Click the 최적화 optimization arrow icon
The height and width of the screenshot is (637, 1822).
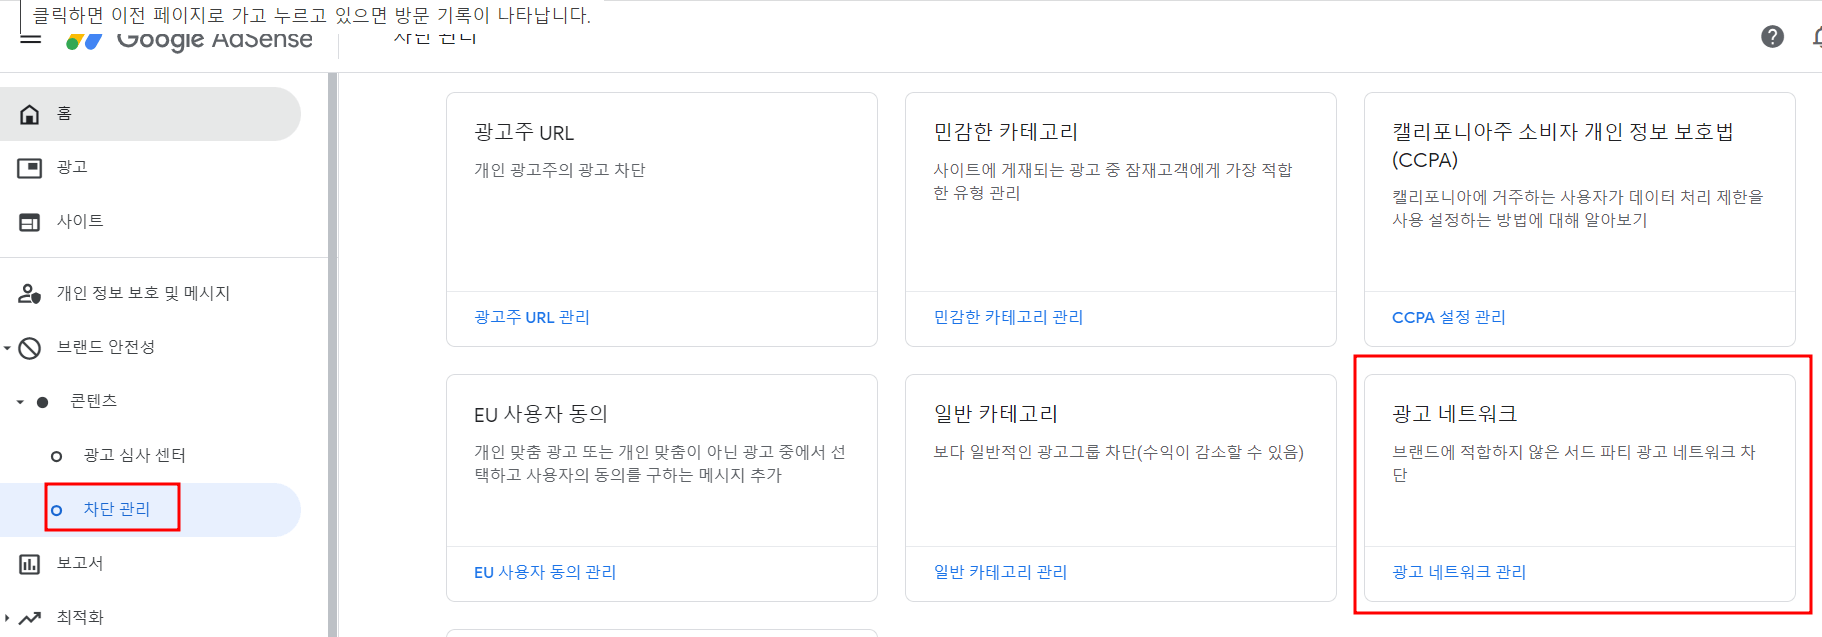click(30, 617)
